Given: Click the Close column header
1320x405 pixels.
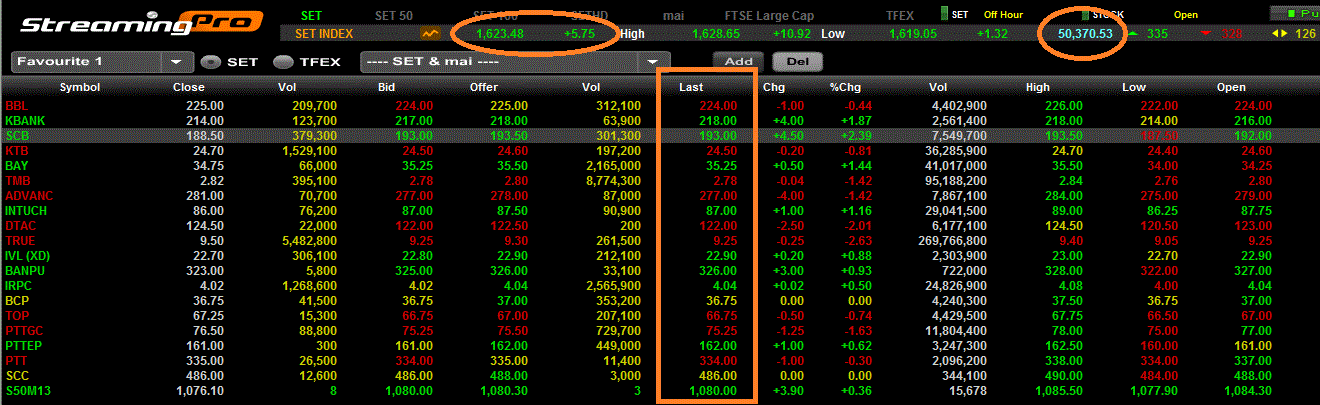Looking at the screenshot, I should [188, 87].
